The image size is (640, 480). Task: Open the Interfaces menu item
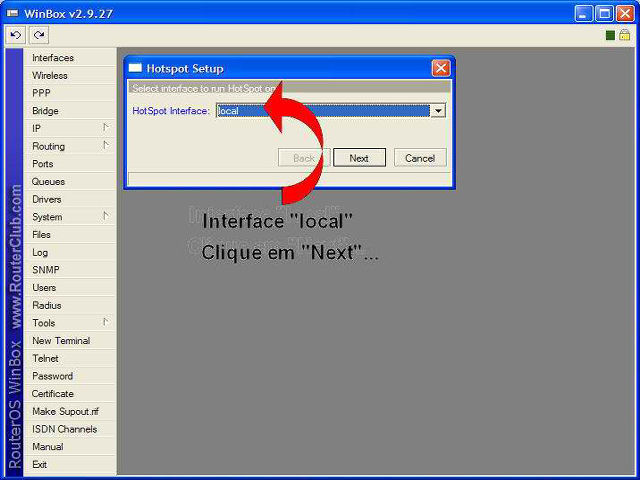point(70,58)
